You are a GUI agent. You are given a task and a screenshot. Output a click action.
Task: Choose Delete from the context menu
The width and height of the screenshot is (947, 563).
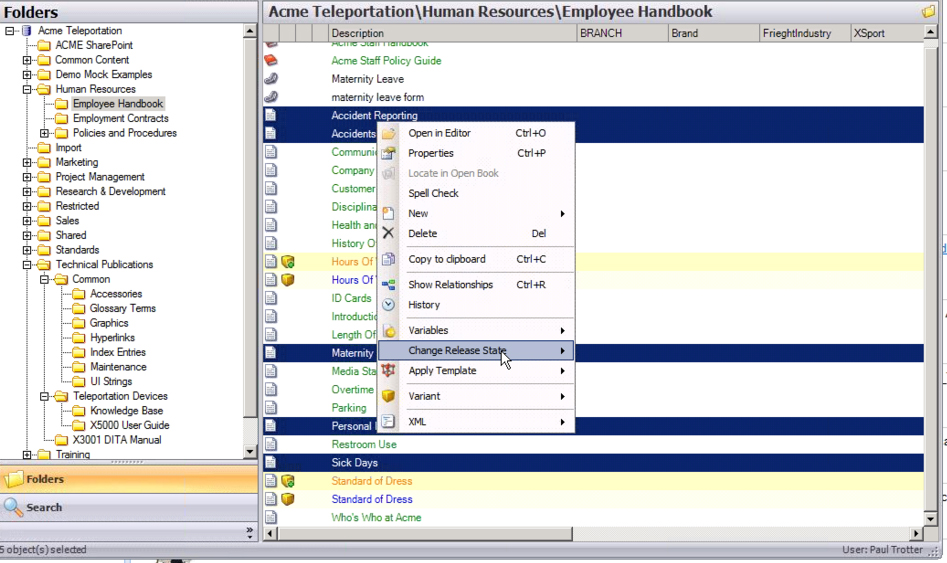(x=476, y=233)
